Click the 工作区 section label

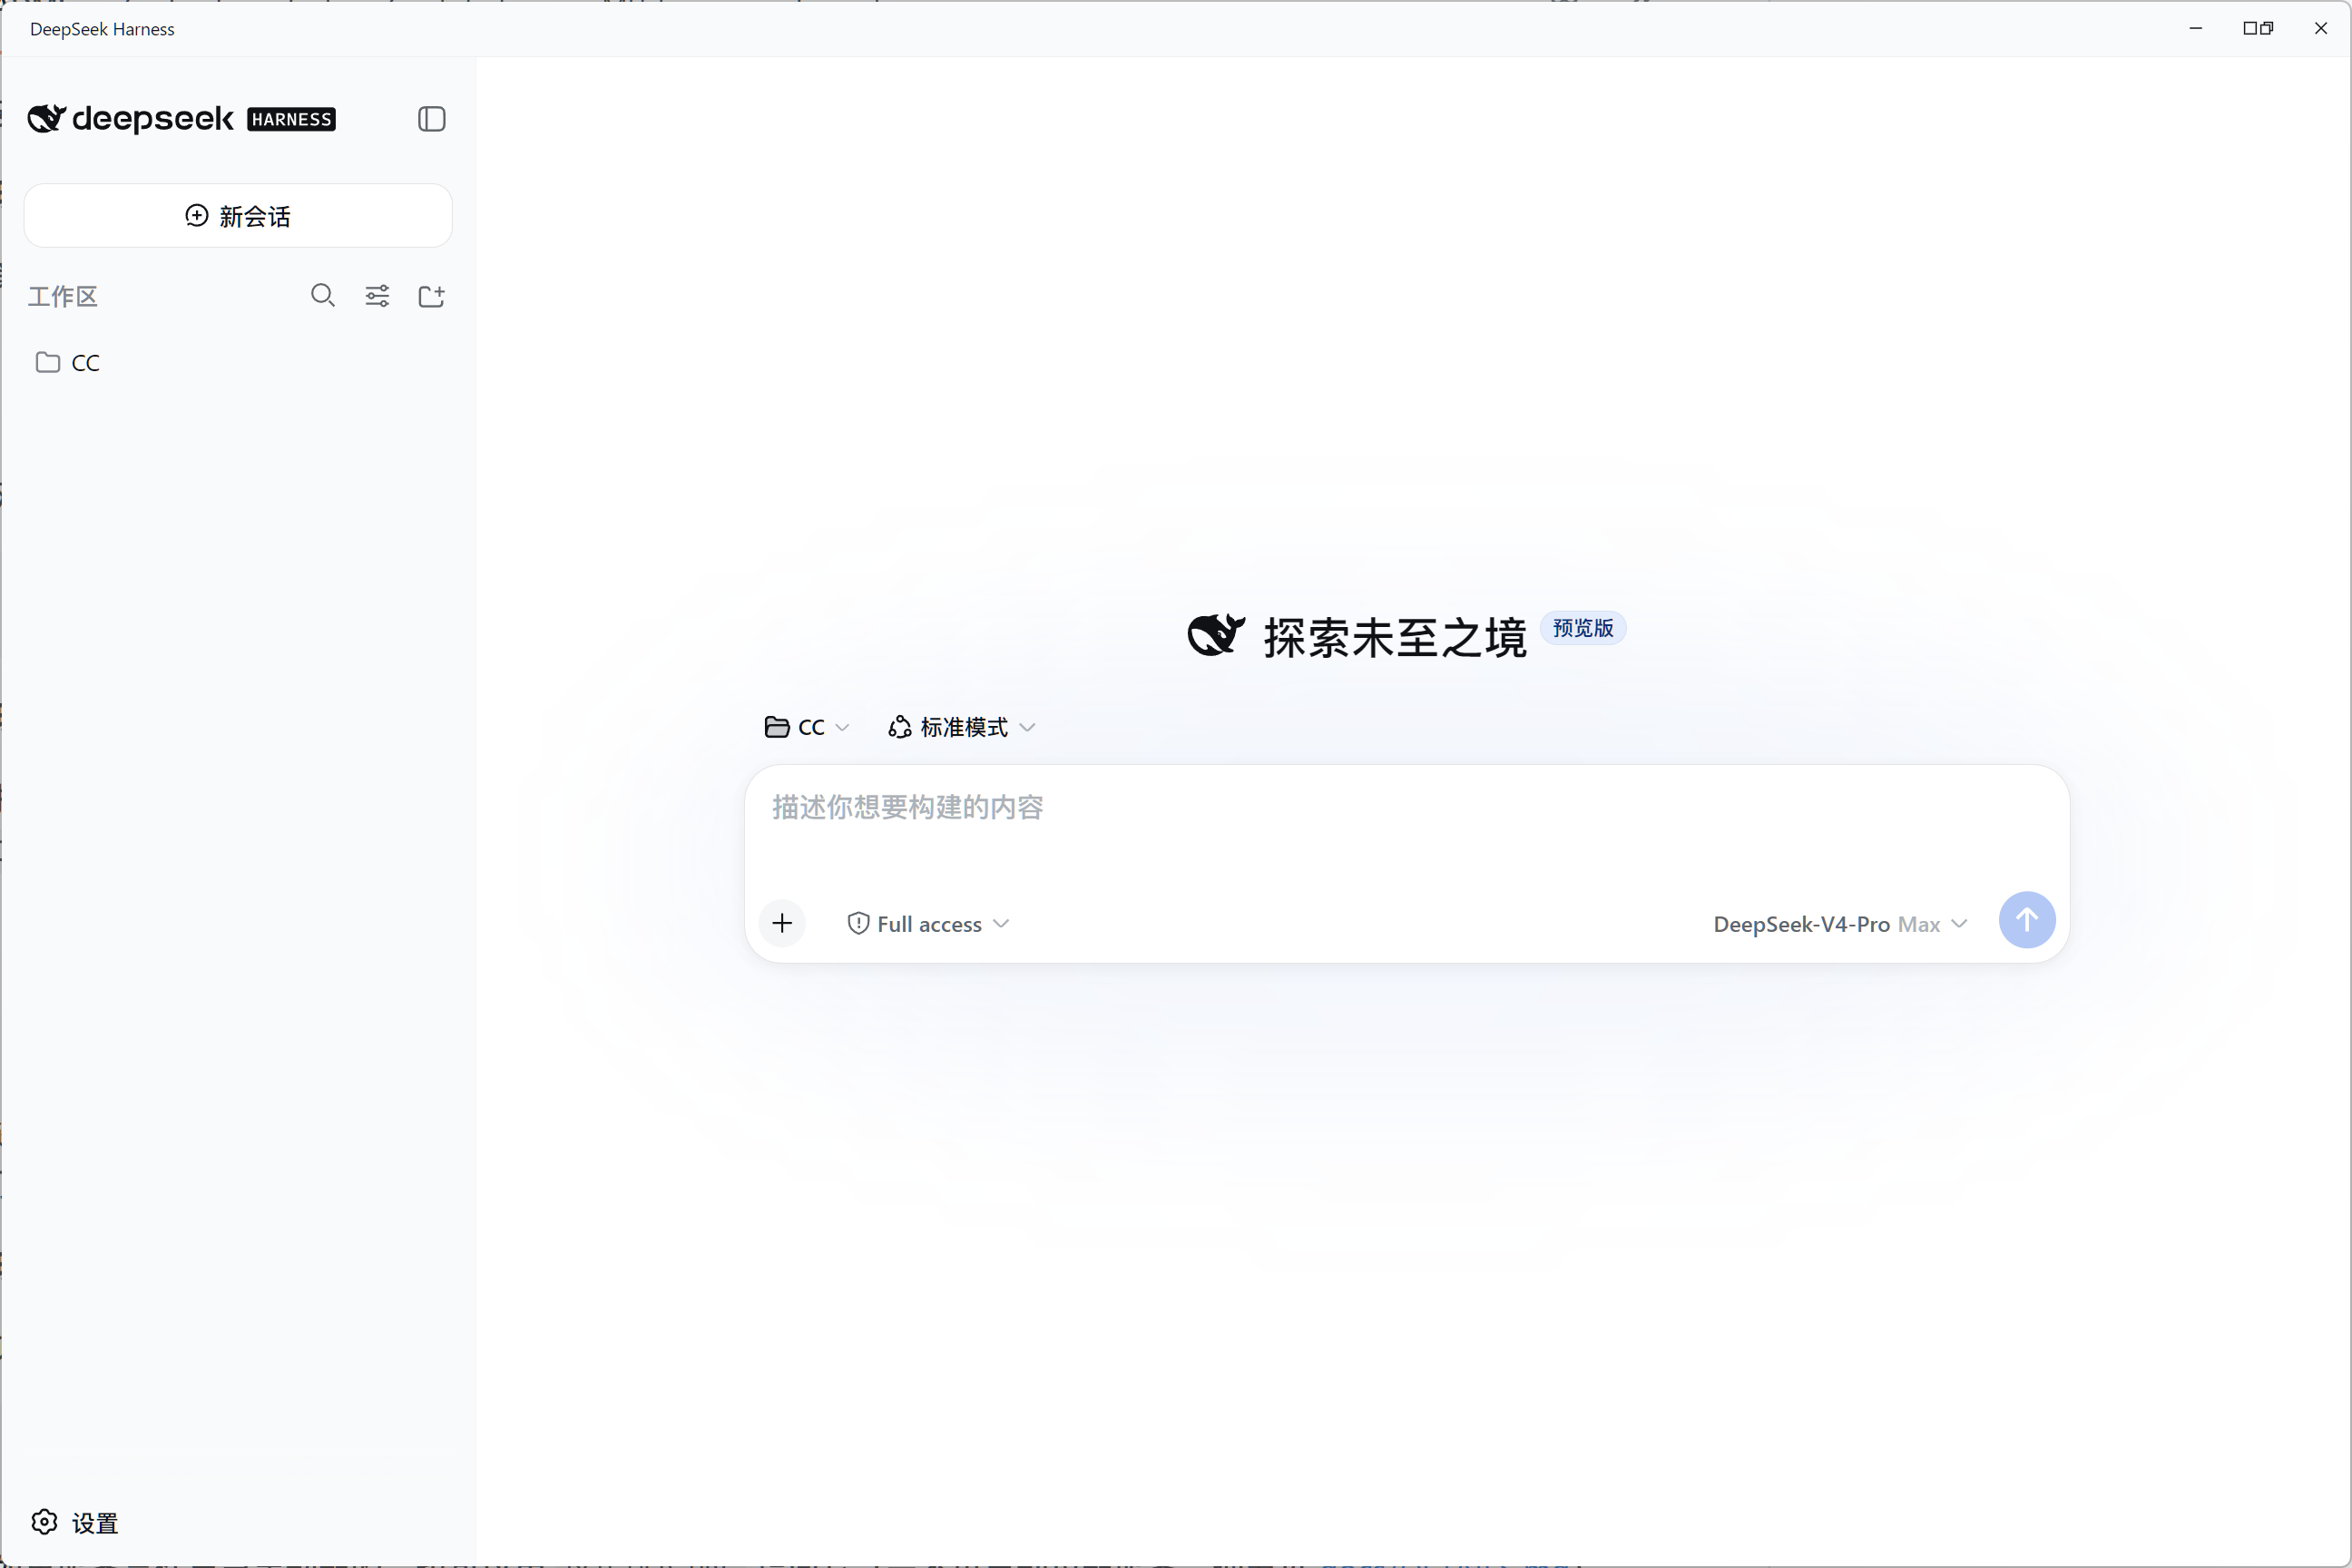click(62, 296)
